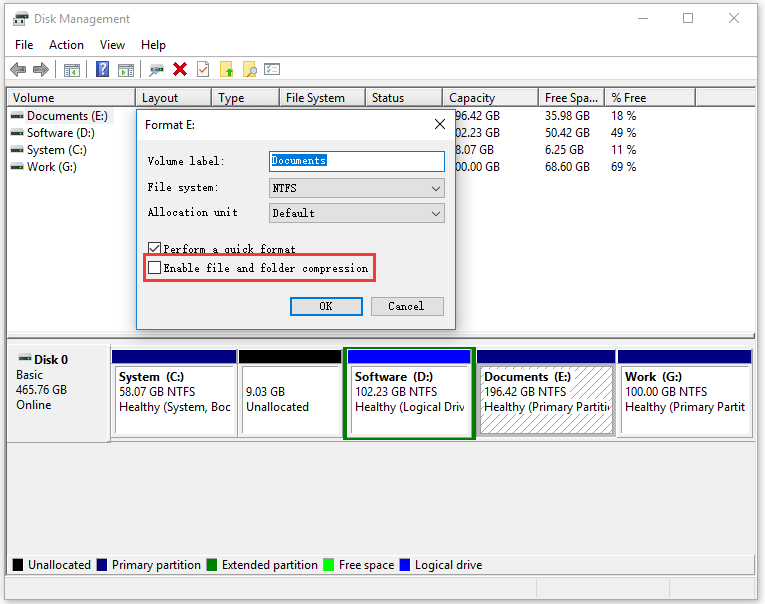Uncheck Perform a quick format
This screenshot has width=765, height=604.
pyautogui.click(x=155, y=248)
